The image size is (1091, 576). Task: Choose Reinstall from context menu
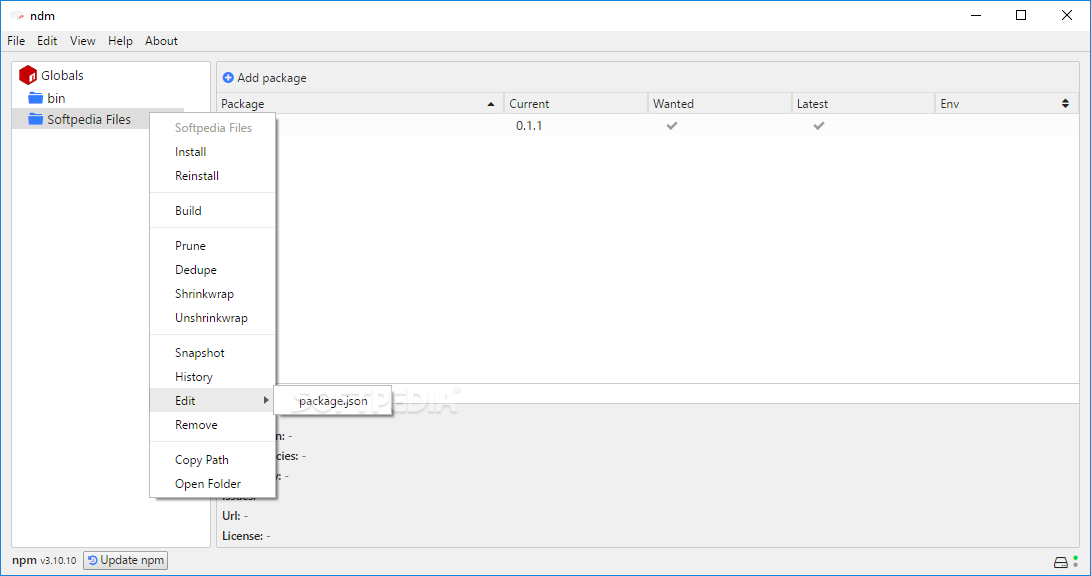click(213, 176)
